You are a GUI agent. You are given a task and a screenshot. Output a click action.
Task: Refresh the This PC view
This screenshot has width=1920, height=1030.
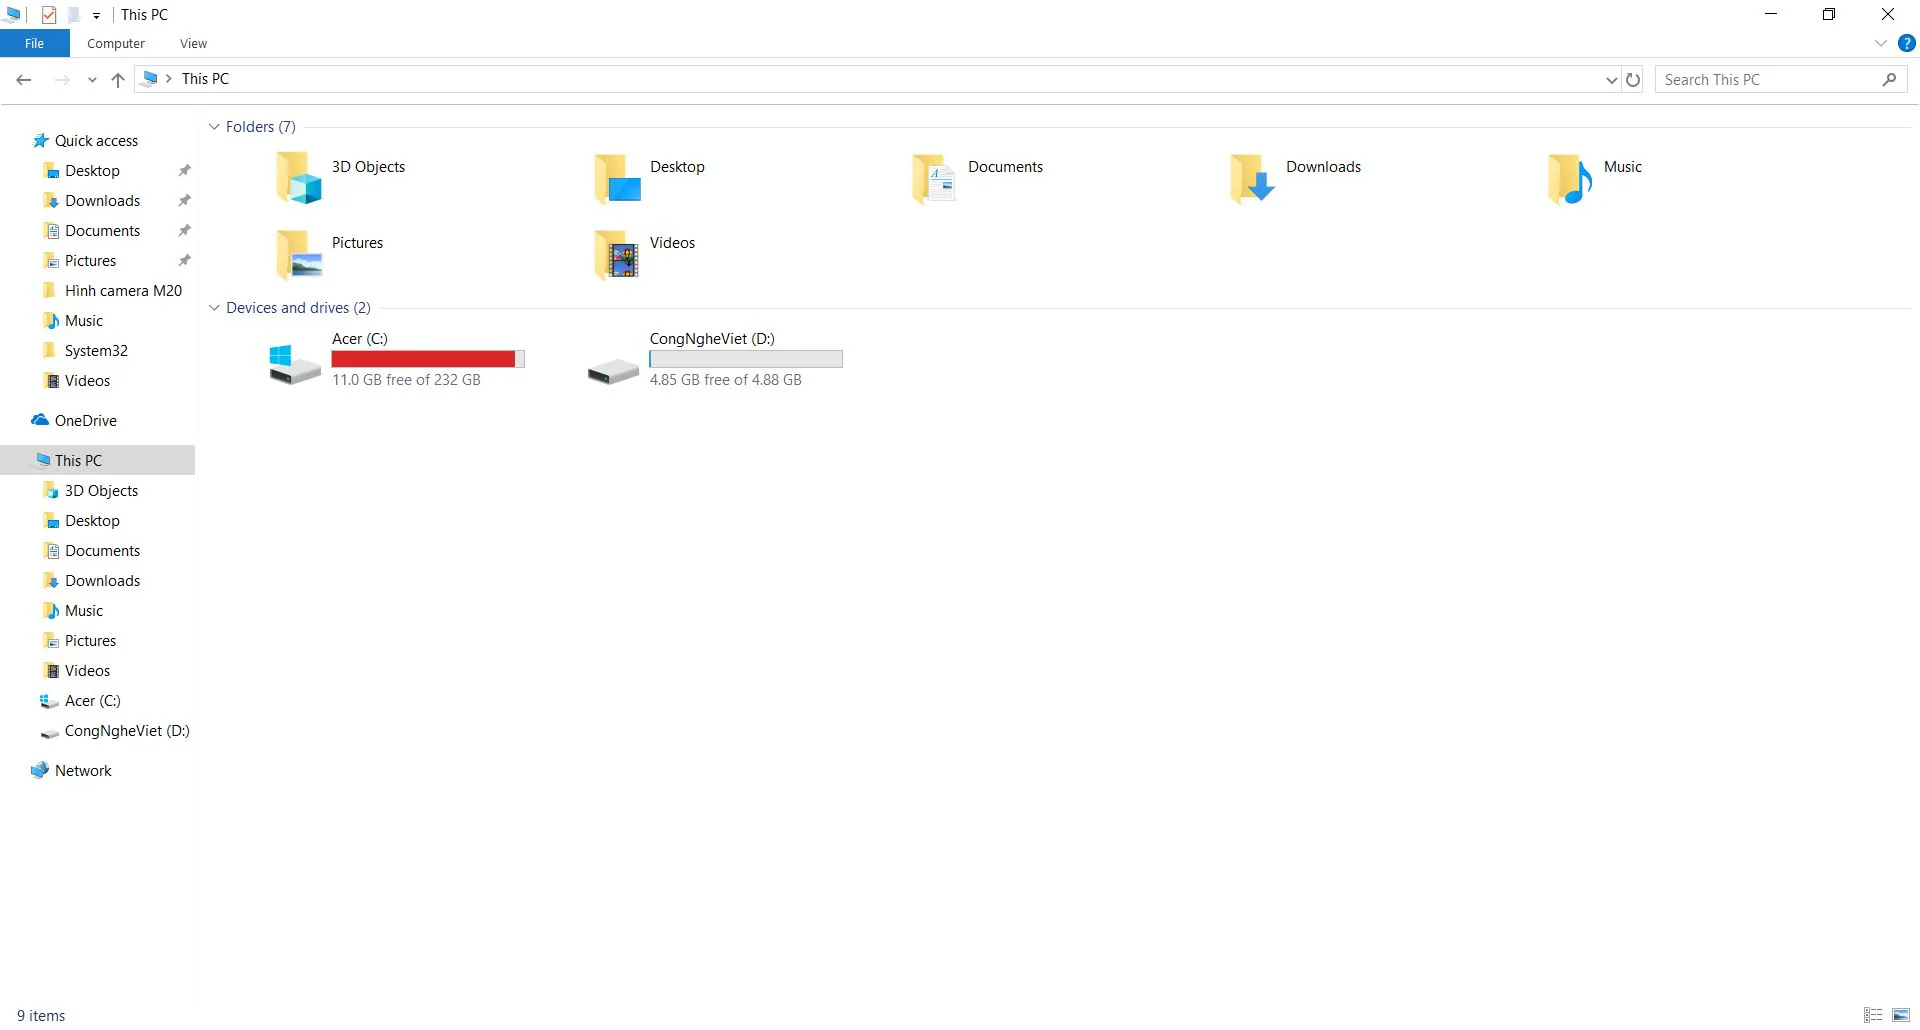[1633, 80]
